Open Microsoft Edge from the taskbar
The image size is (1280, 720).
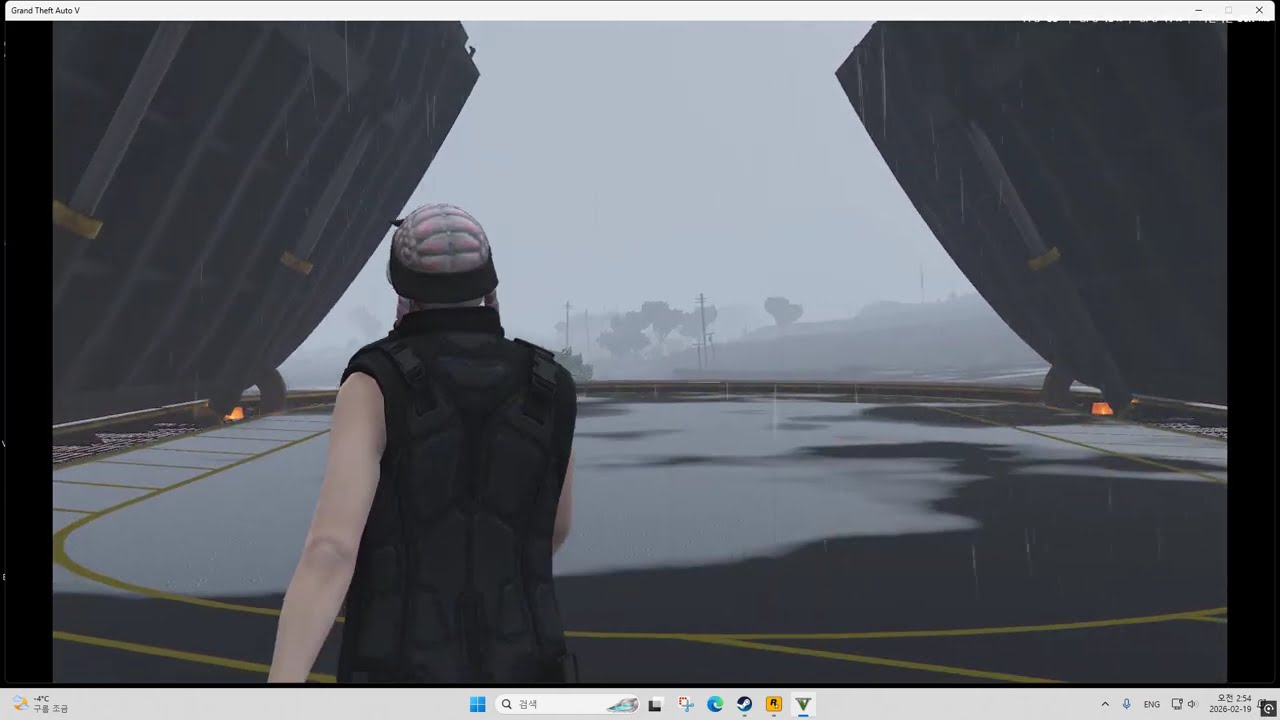click(x=715, y=704)
